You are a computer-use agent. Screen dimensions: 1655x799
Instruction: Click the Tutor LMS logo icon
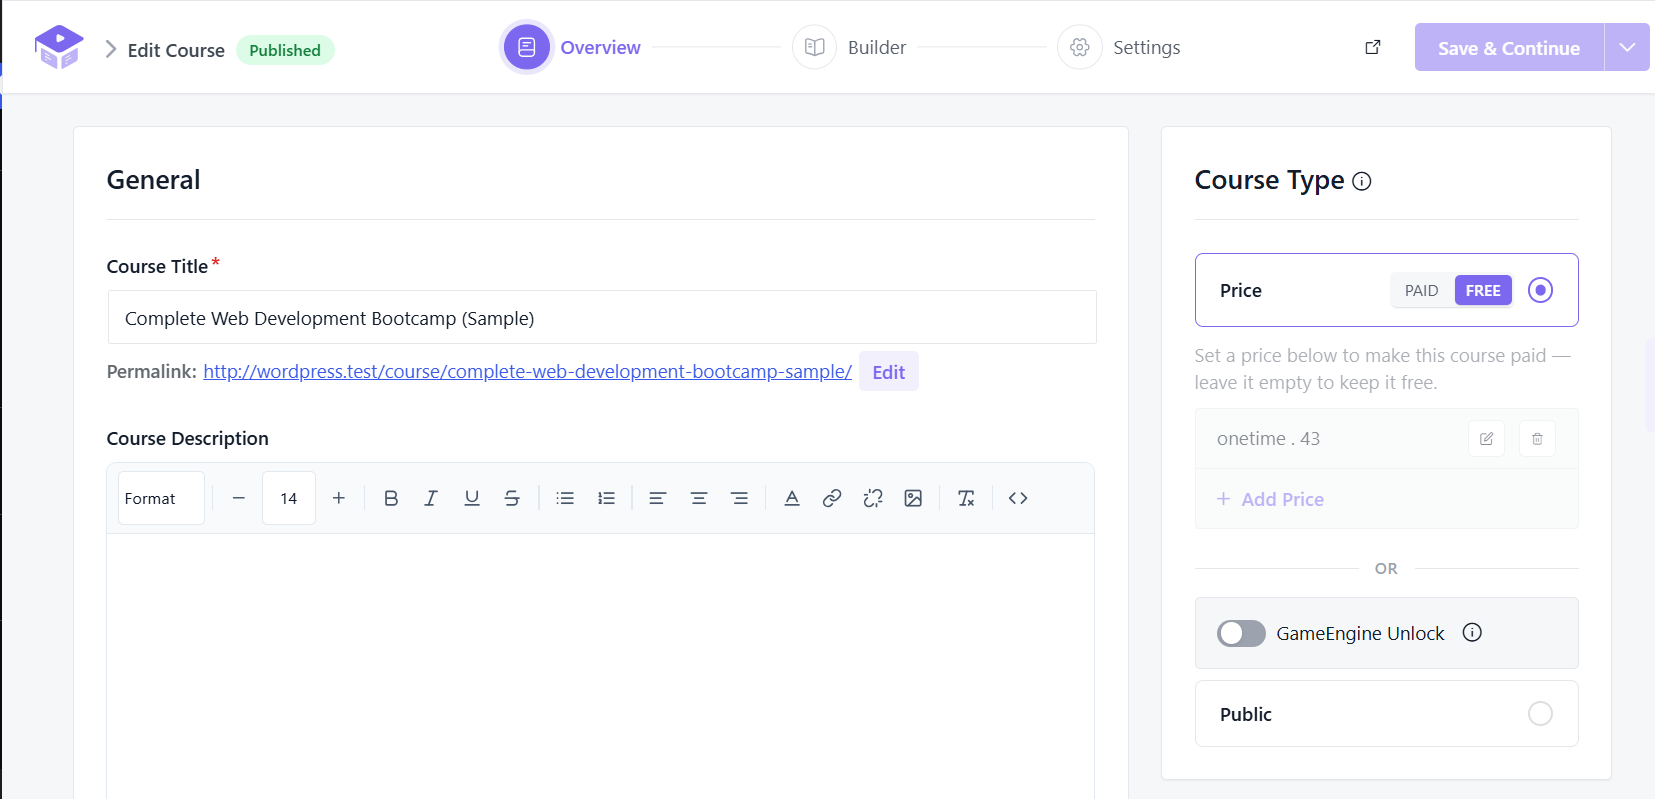(59, 47)
